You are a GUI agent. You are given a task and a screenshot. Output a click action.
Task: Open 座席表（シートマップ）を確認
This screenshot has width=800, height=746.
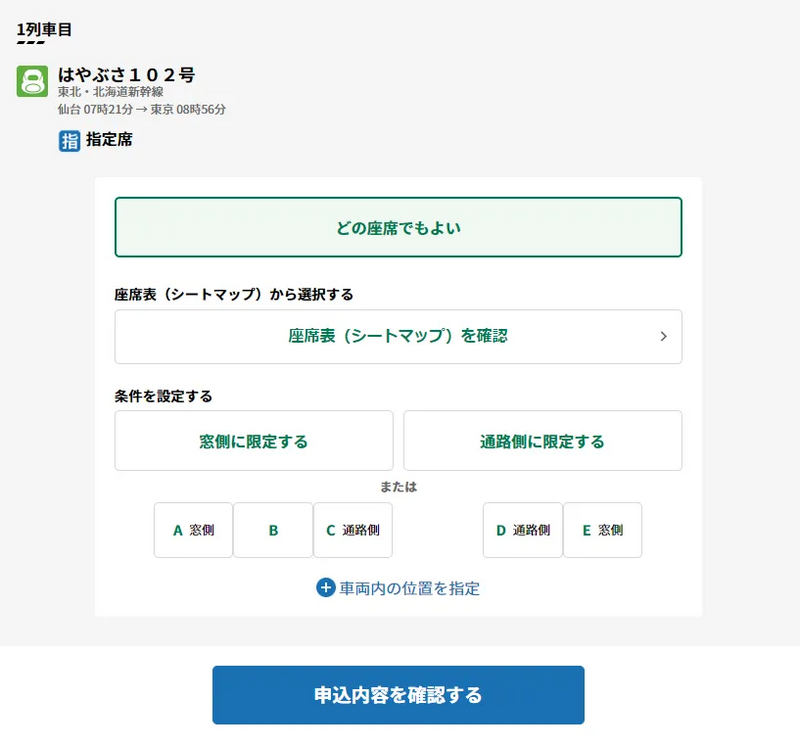(x=398, y=336)
